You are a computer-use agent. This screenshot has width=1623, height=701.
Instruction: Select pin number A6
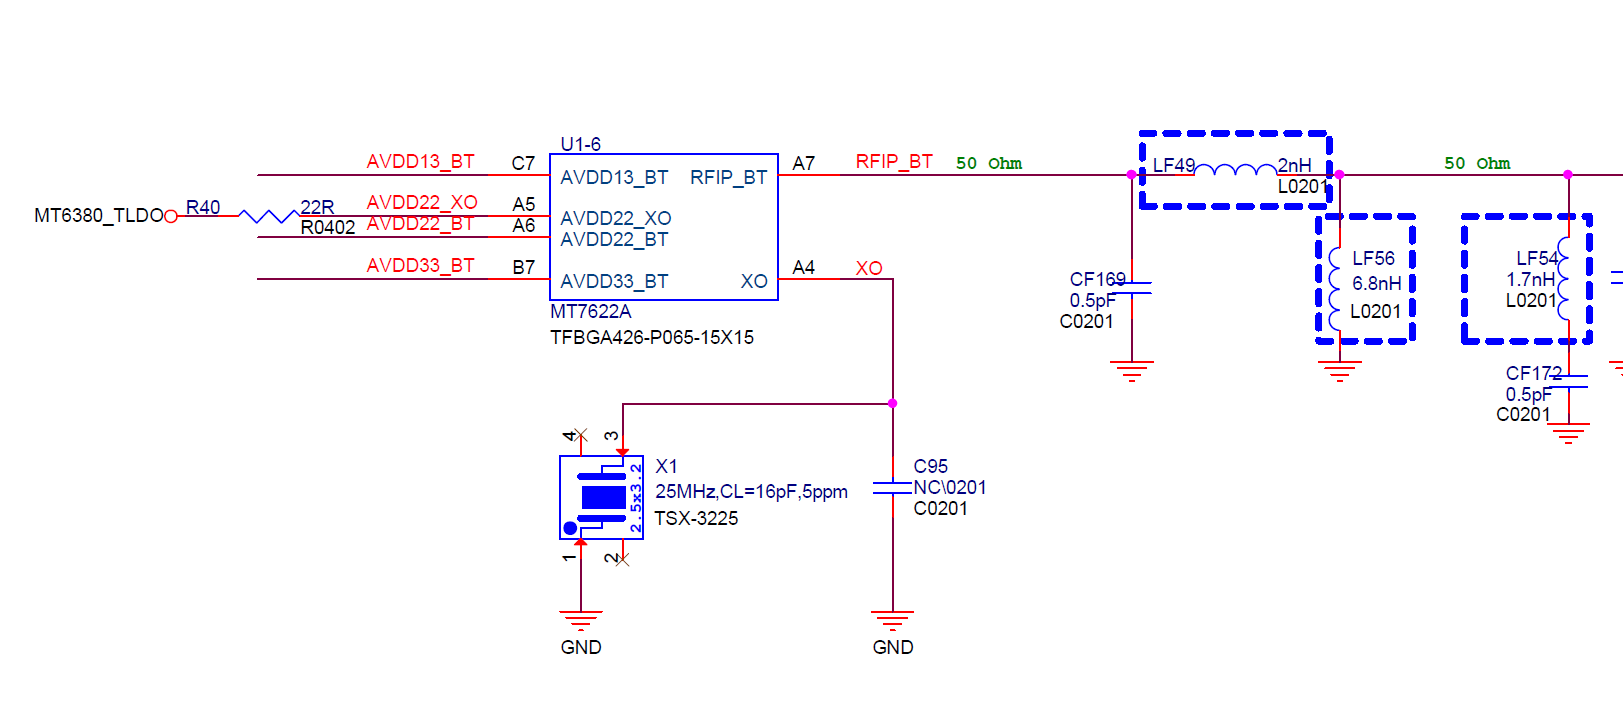524,225
